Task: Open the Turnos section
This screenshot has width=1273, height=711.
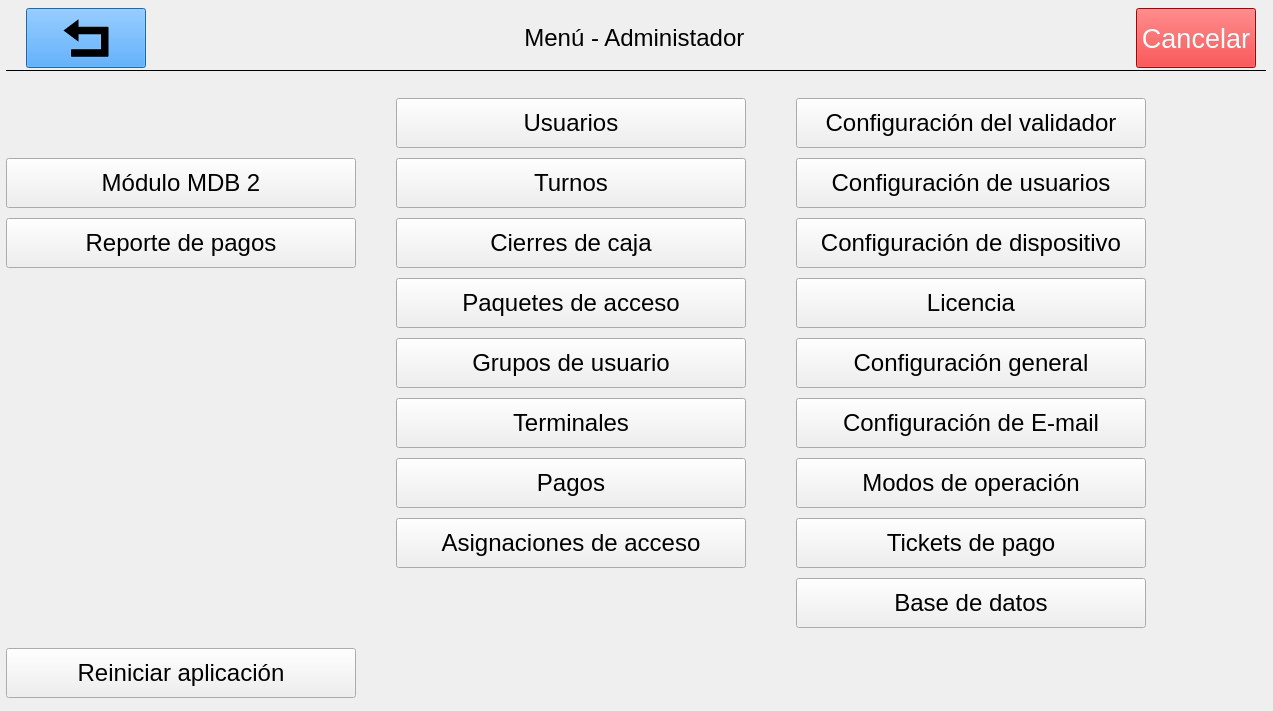Action: [x=570, y=183]
